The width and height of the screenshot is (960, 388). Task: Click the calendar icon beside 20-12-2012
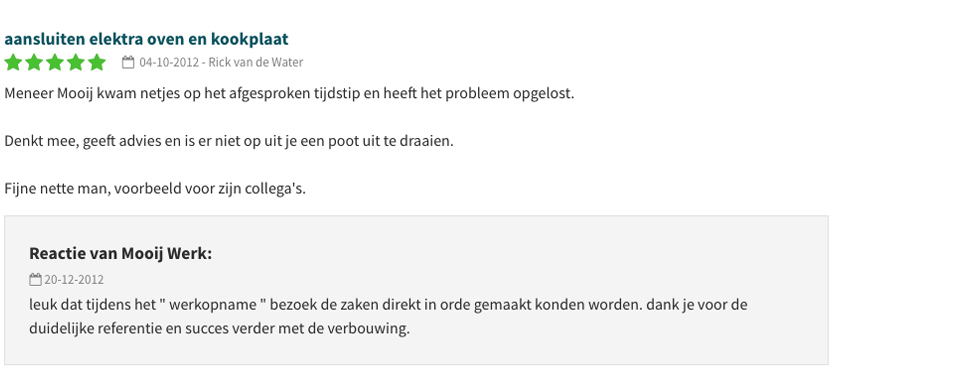36,280
